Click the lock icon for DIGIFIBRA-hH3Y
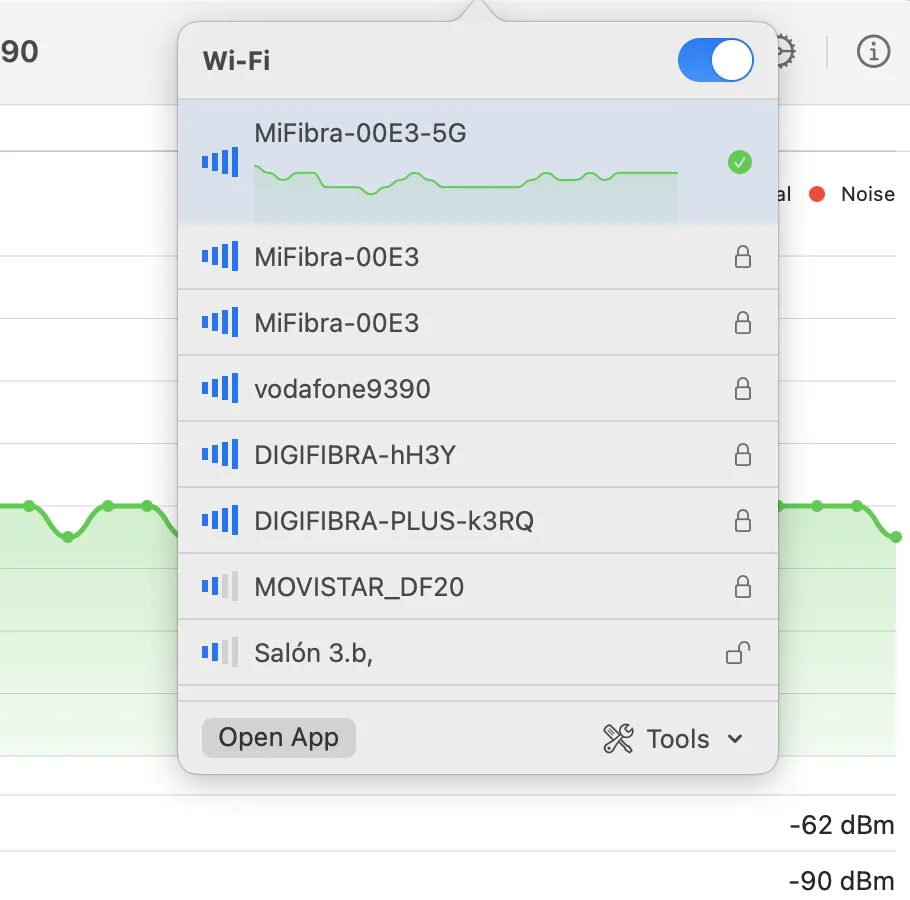The height and width of the screenshot is (900, 910). click(742, 455)
